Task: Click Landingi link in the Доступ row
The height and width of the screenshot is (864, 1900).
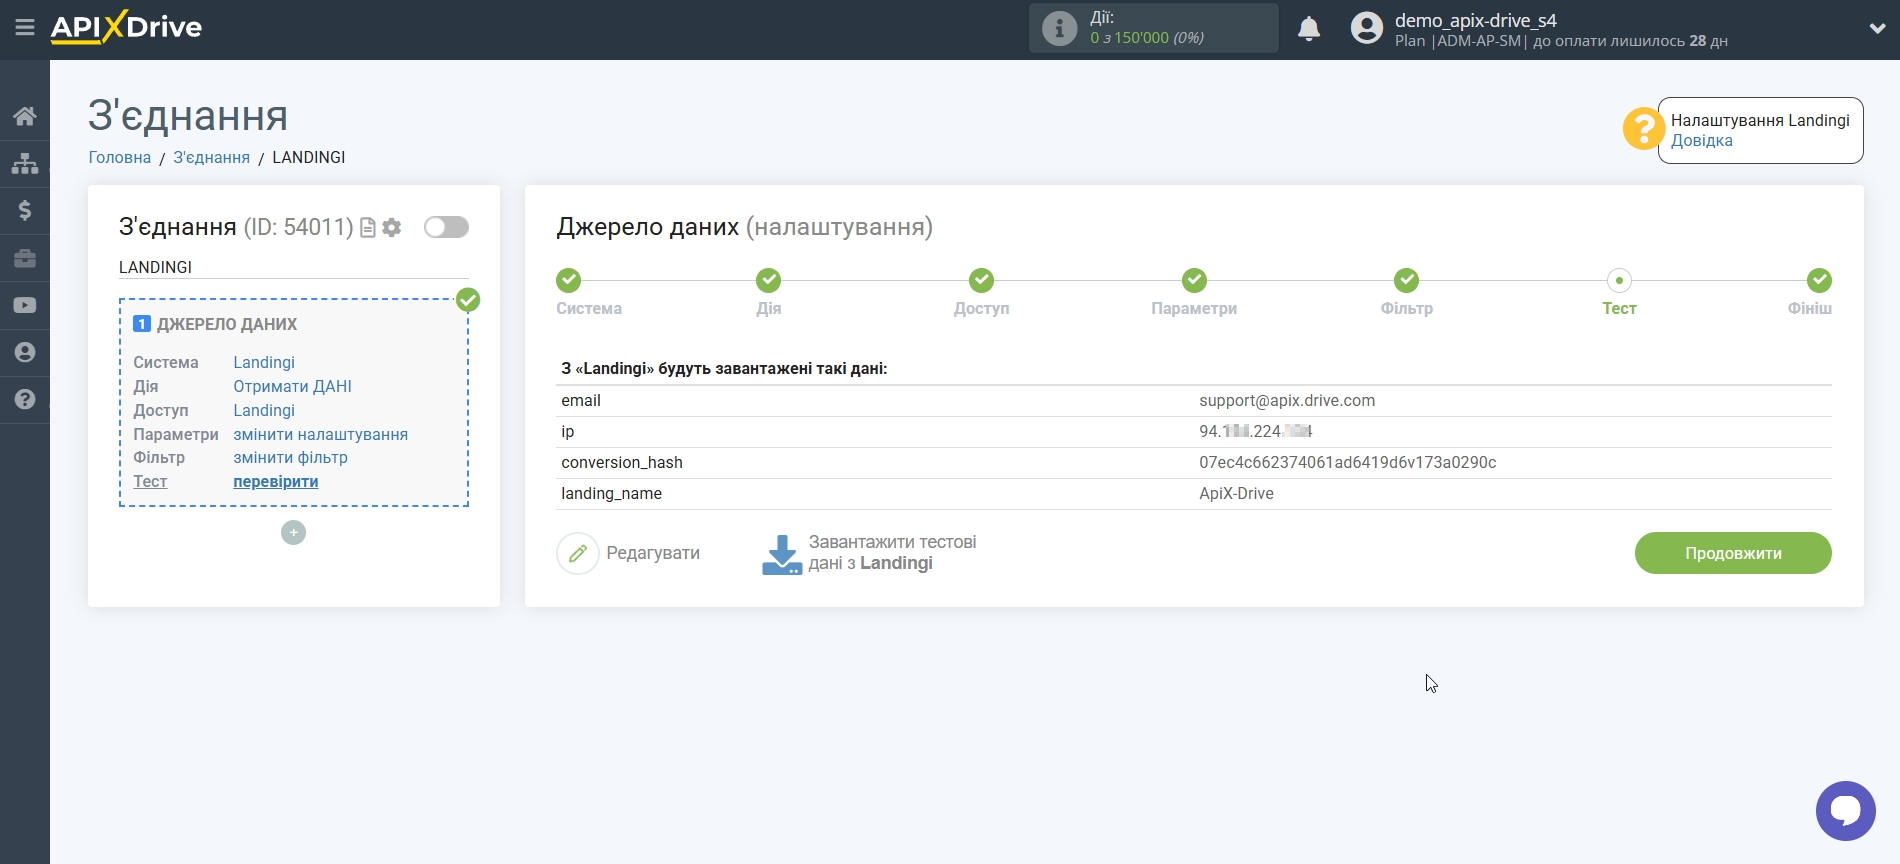Action: click(264, 410)
